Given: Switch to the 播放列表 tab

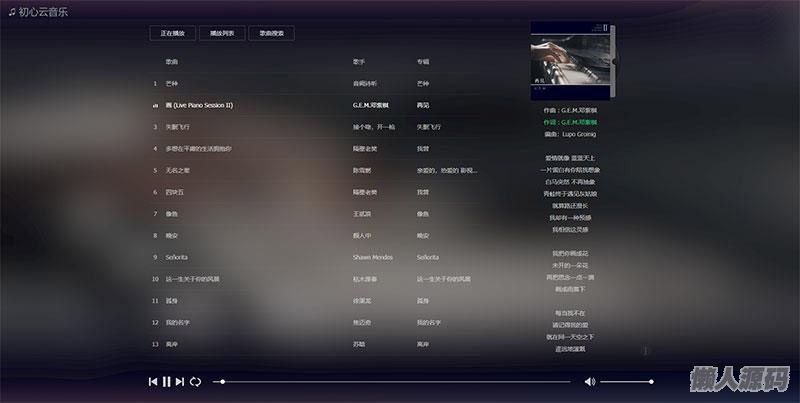Looking at the screenshot, I should (222, 33).
